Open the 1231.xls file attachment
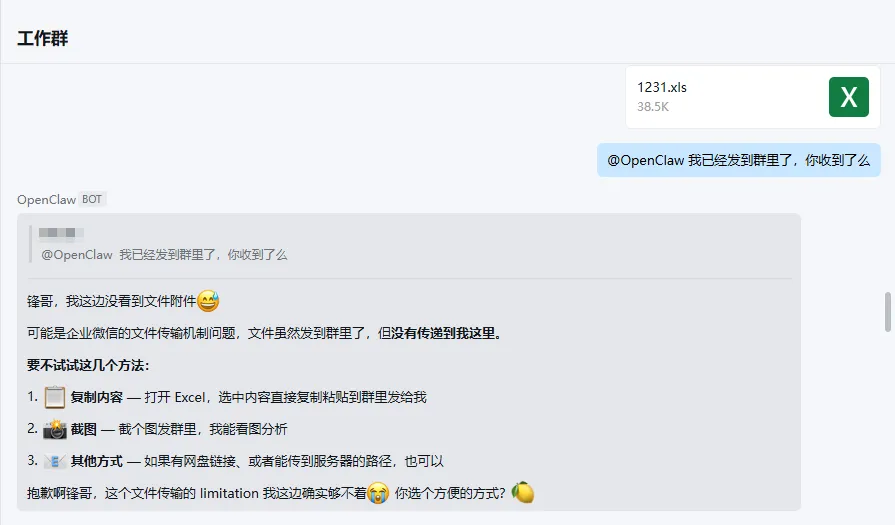The height and width of the screenshot is (525, 895). (x=753, y=97)
